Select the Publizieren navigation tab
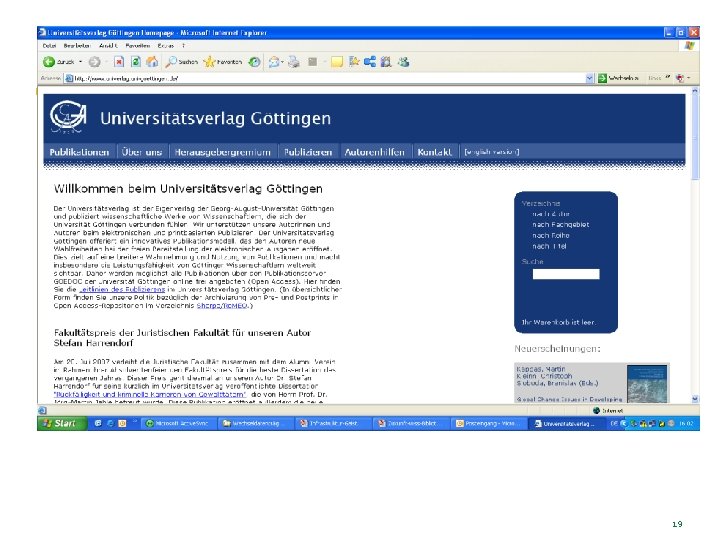Viewport: 720px width, 540px height. coord(308,152)
